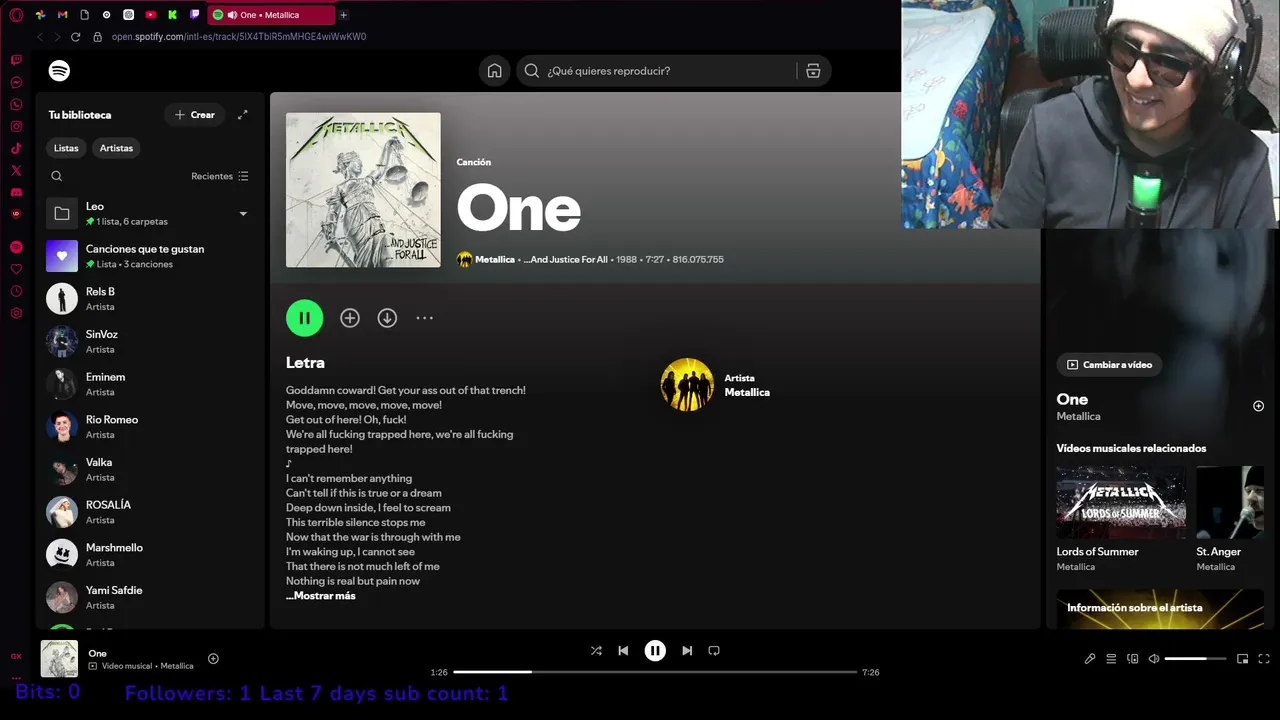Open Información sobre el artista card
Screen dimensions: 1280x720
[x=1160, y=609]
